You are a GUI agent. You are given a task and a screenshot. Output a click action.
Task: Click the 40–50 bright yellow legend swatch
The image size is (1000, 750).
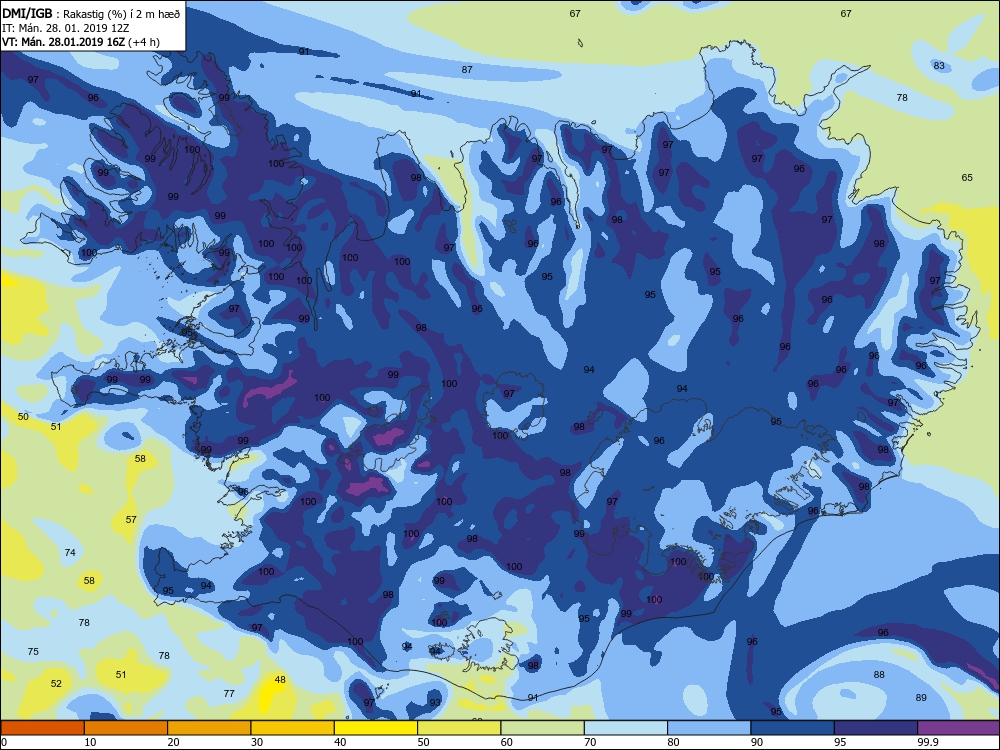376,728
